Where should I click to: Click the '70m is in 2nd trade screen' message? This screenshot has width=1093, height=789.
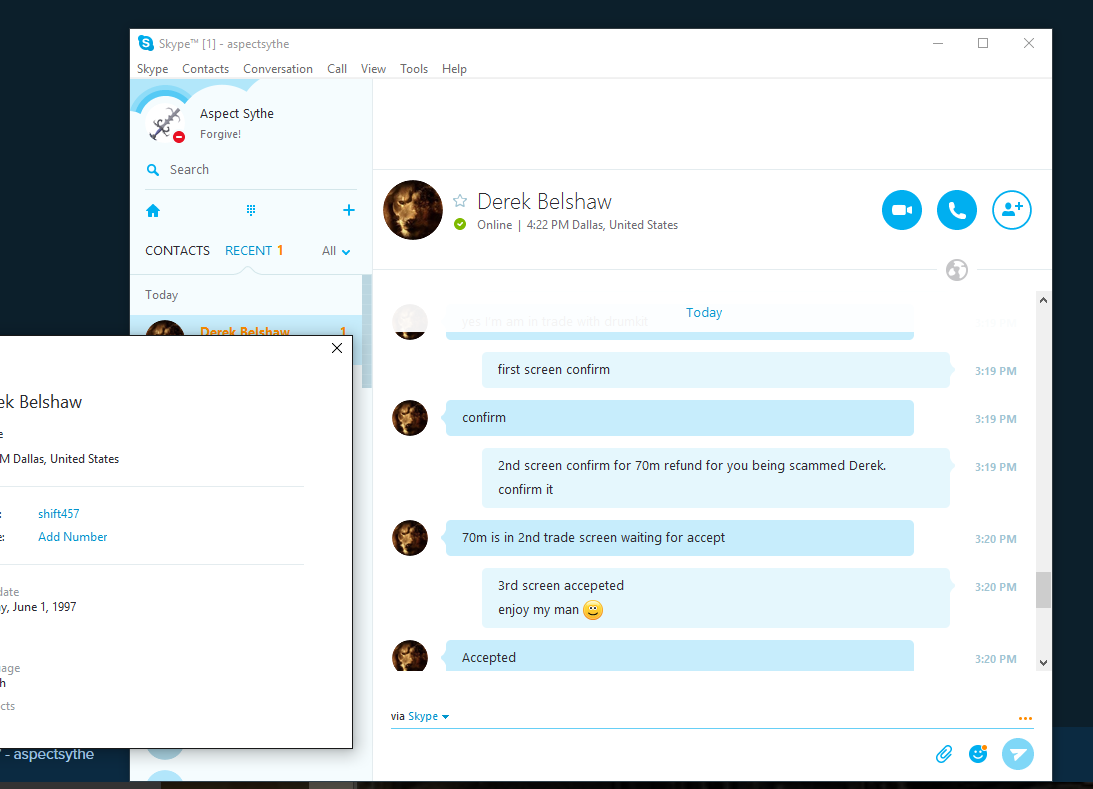[680, 538]
